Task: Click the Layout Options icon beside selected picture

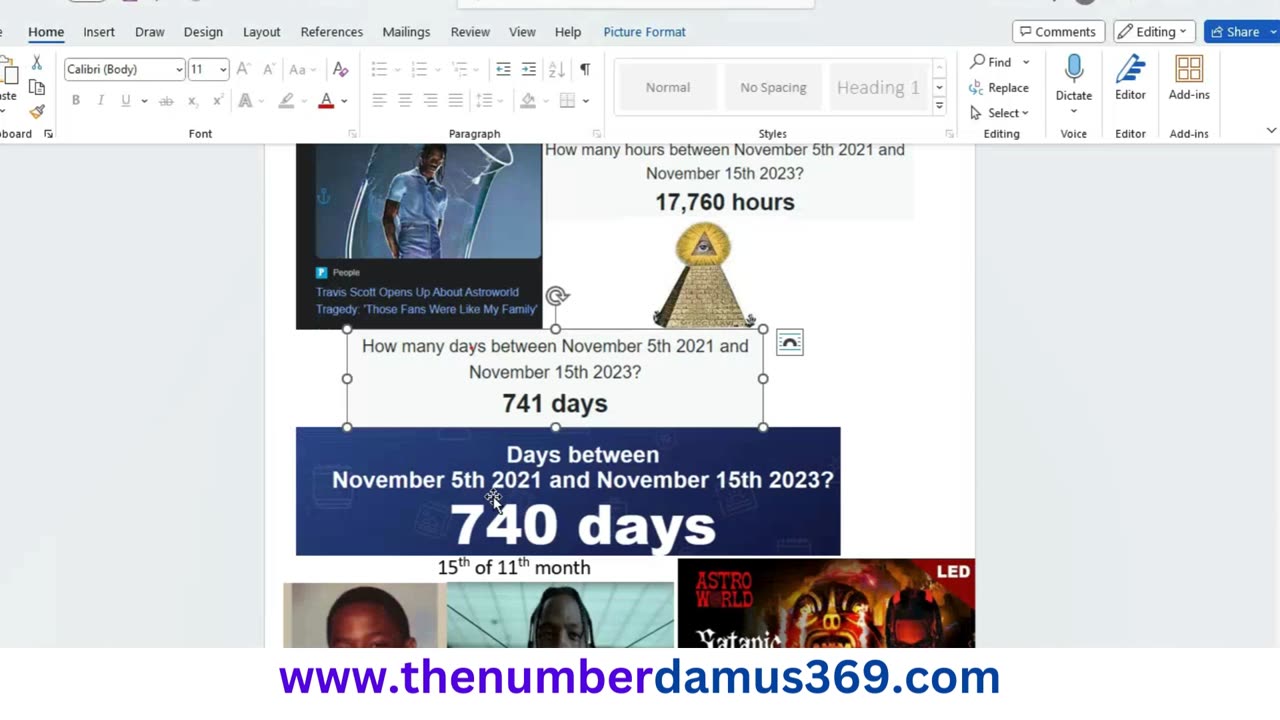Action: pyautogui.click(x=789, y=343)
